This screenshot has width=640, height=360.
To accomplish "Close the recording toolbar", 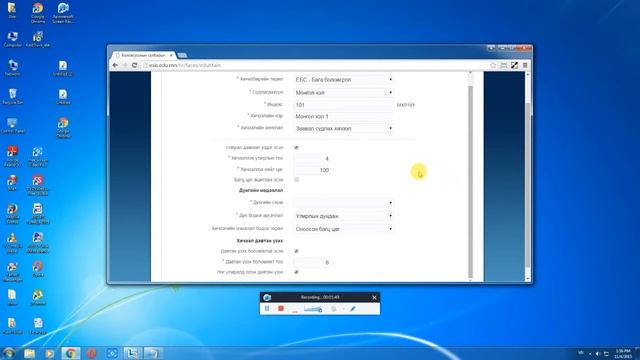I will (374, 298).
